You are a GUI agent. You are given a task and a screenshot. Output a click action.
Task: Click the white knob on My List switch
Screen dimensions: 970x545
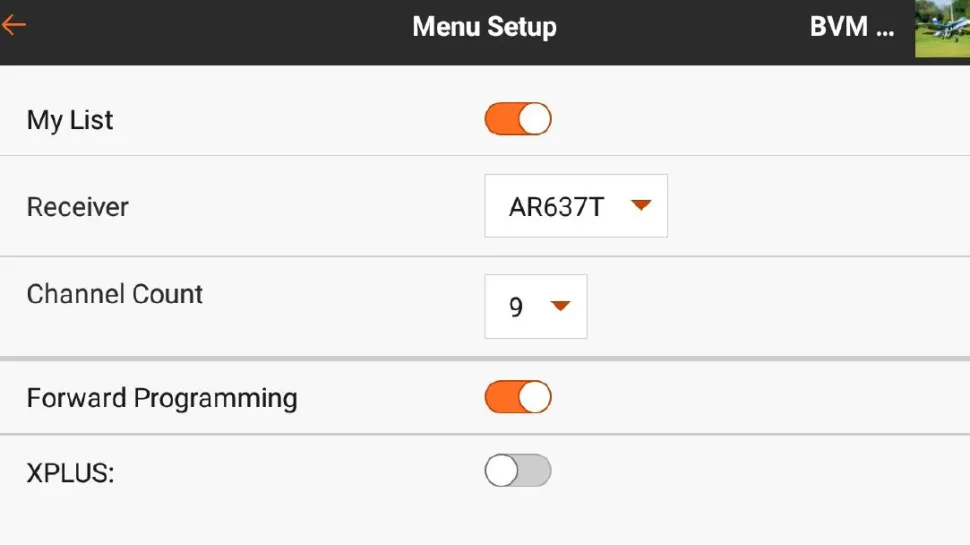coord(535,119)
